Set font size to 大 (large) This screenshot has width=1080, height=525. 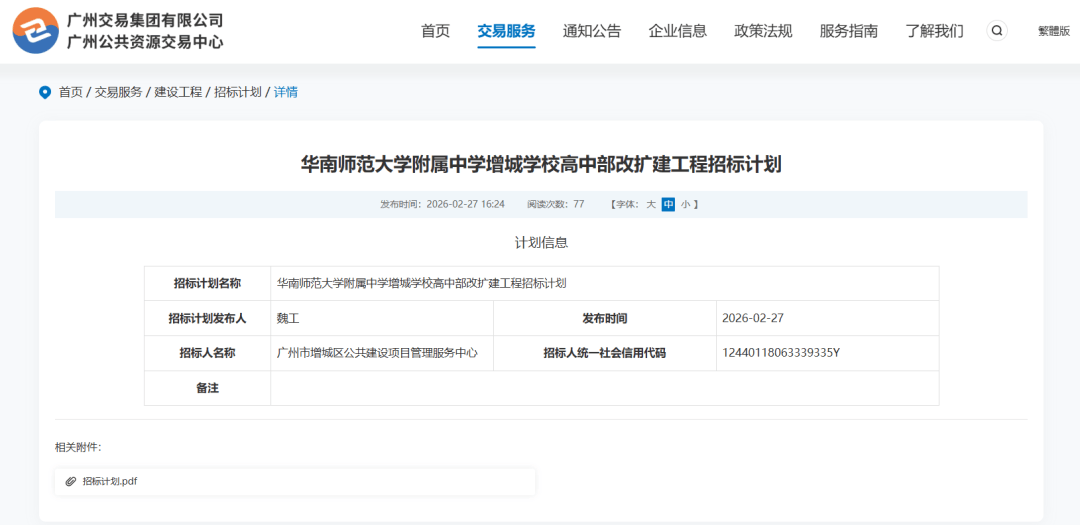[650, 204]
